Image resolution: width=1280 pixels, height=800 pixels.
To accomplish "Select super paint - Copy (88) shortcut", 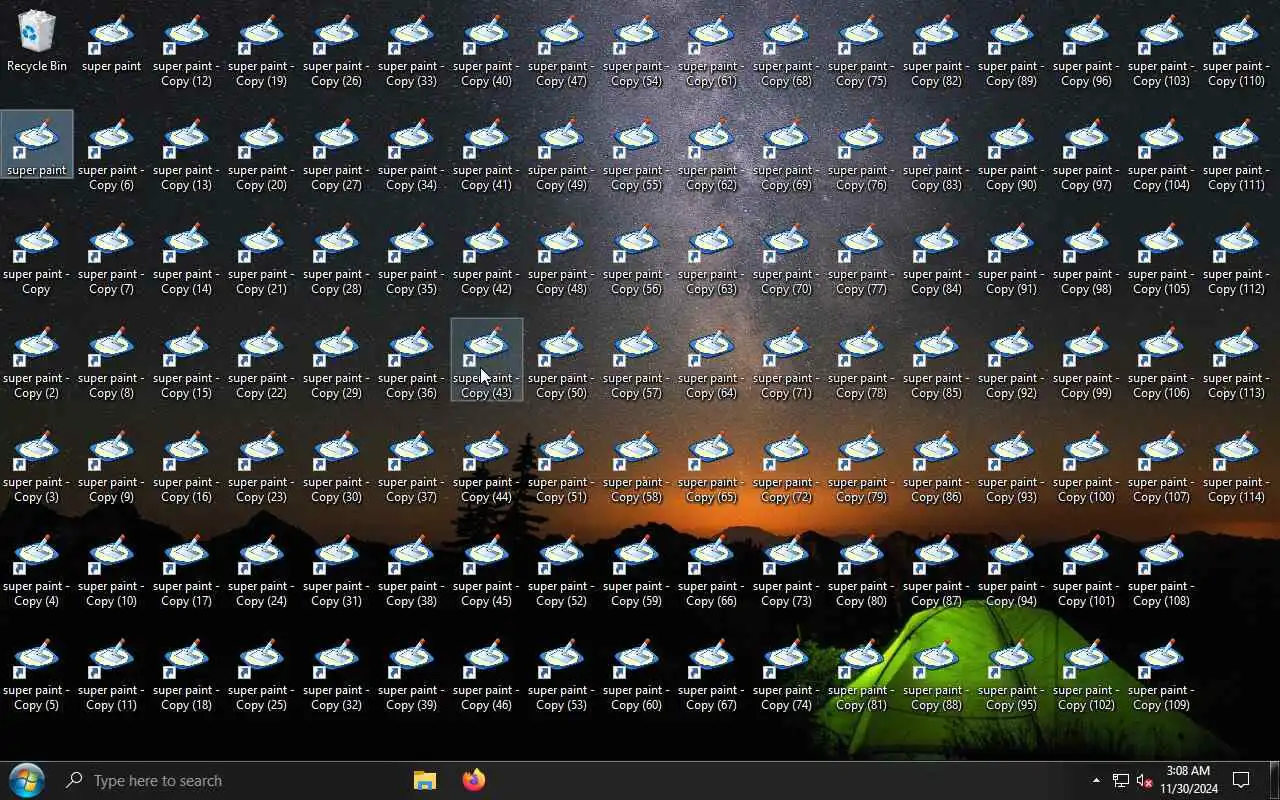I will coord(937,674).
